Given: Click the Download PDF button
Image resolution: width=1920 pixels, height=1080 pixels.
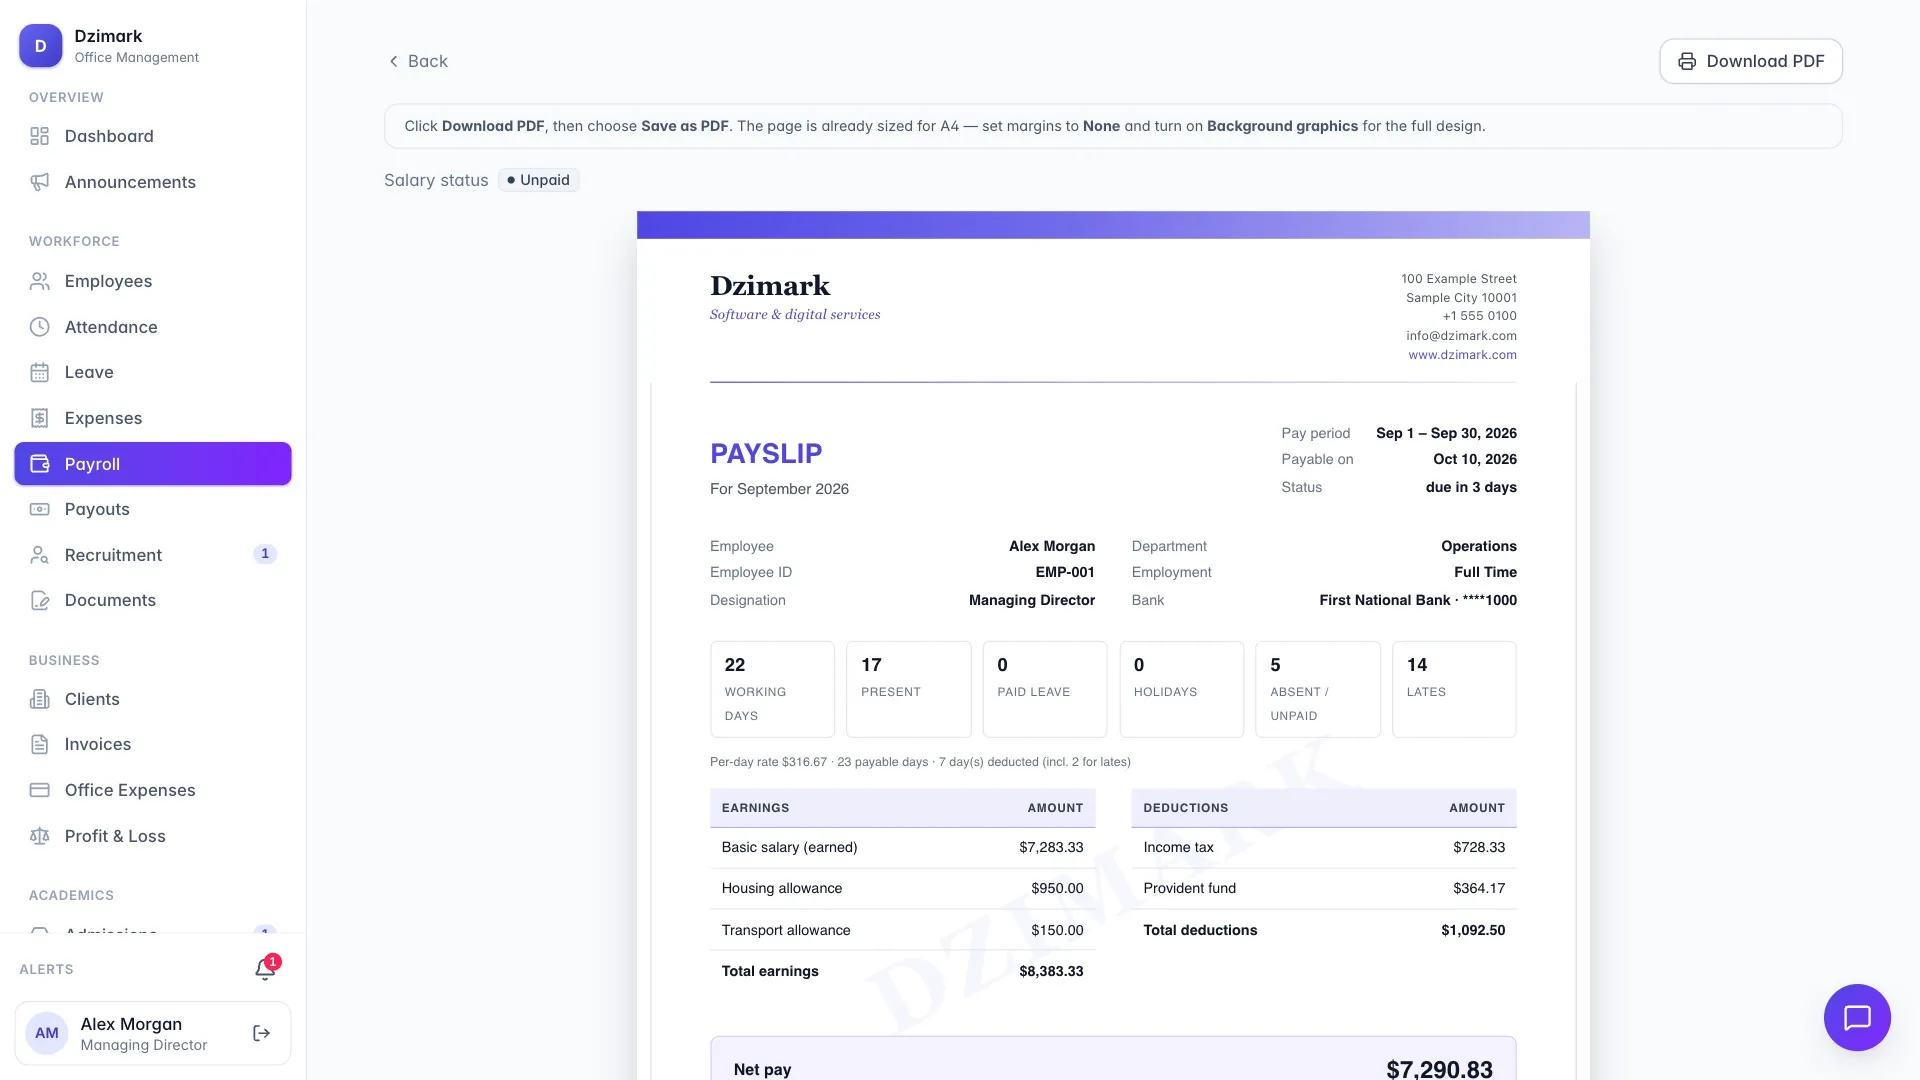Looking at the screenshot, I should coord(1751,61).
